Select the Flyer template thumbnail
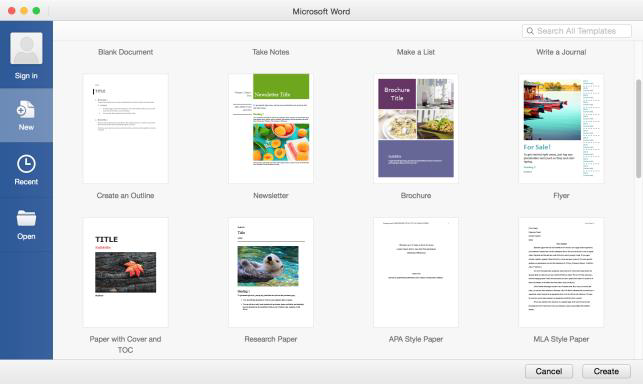The height and width of the screenshot is (384, 643). [x=561, y=128]
